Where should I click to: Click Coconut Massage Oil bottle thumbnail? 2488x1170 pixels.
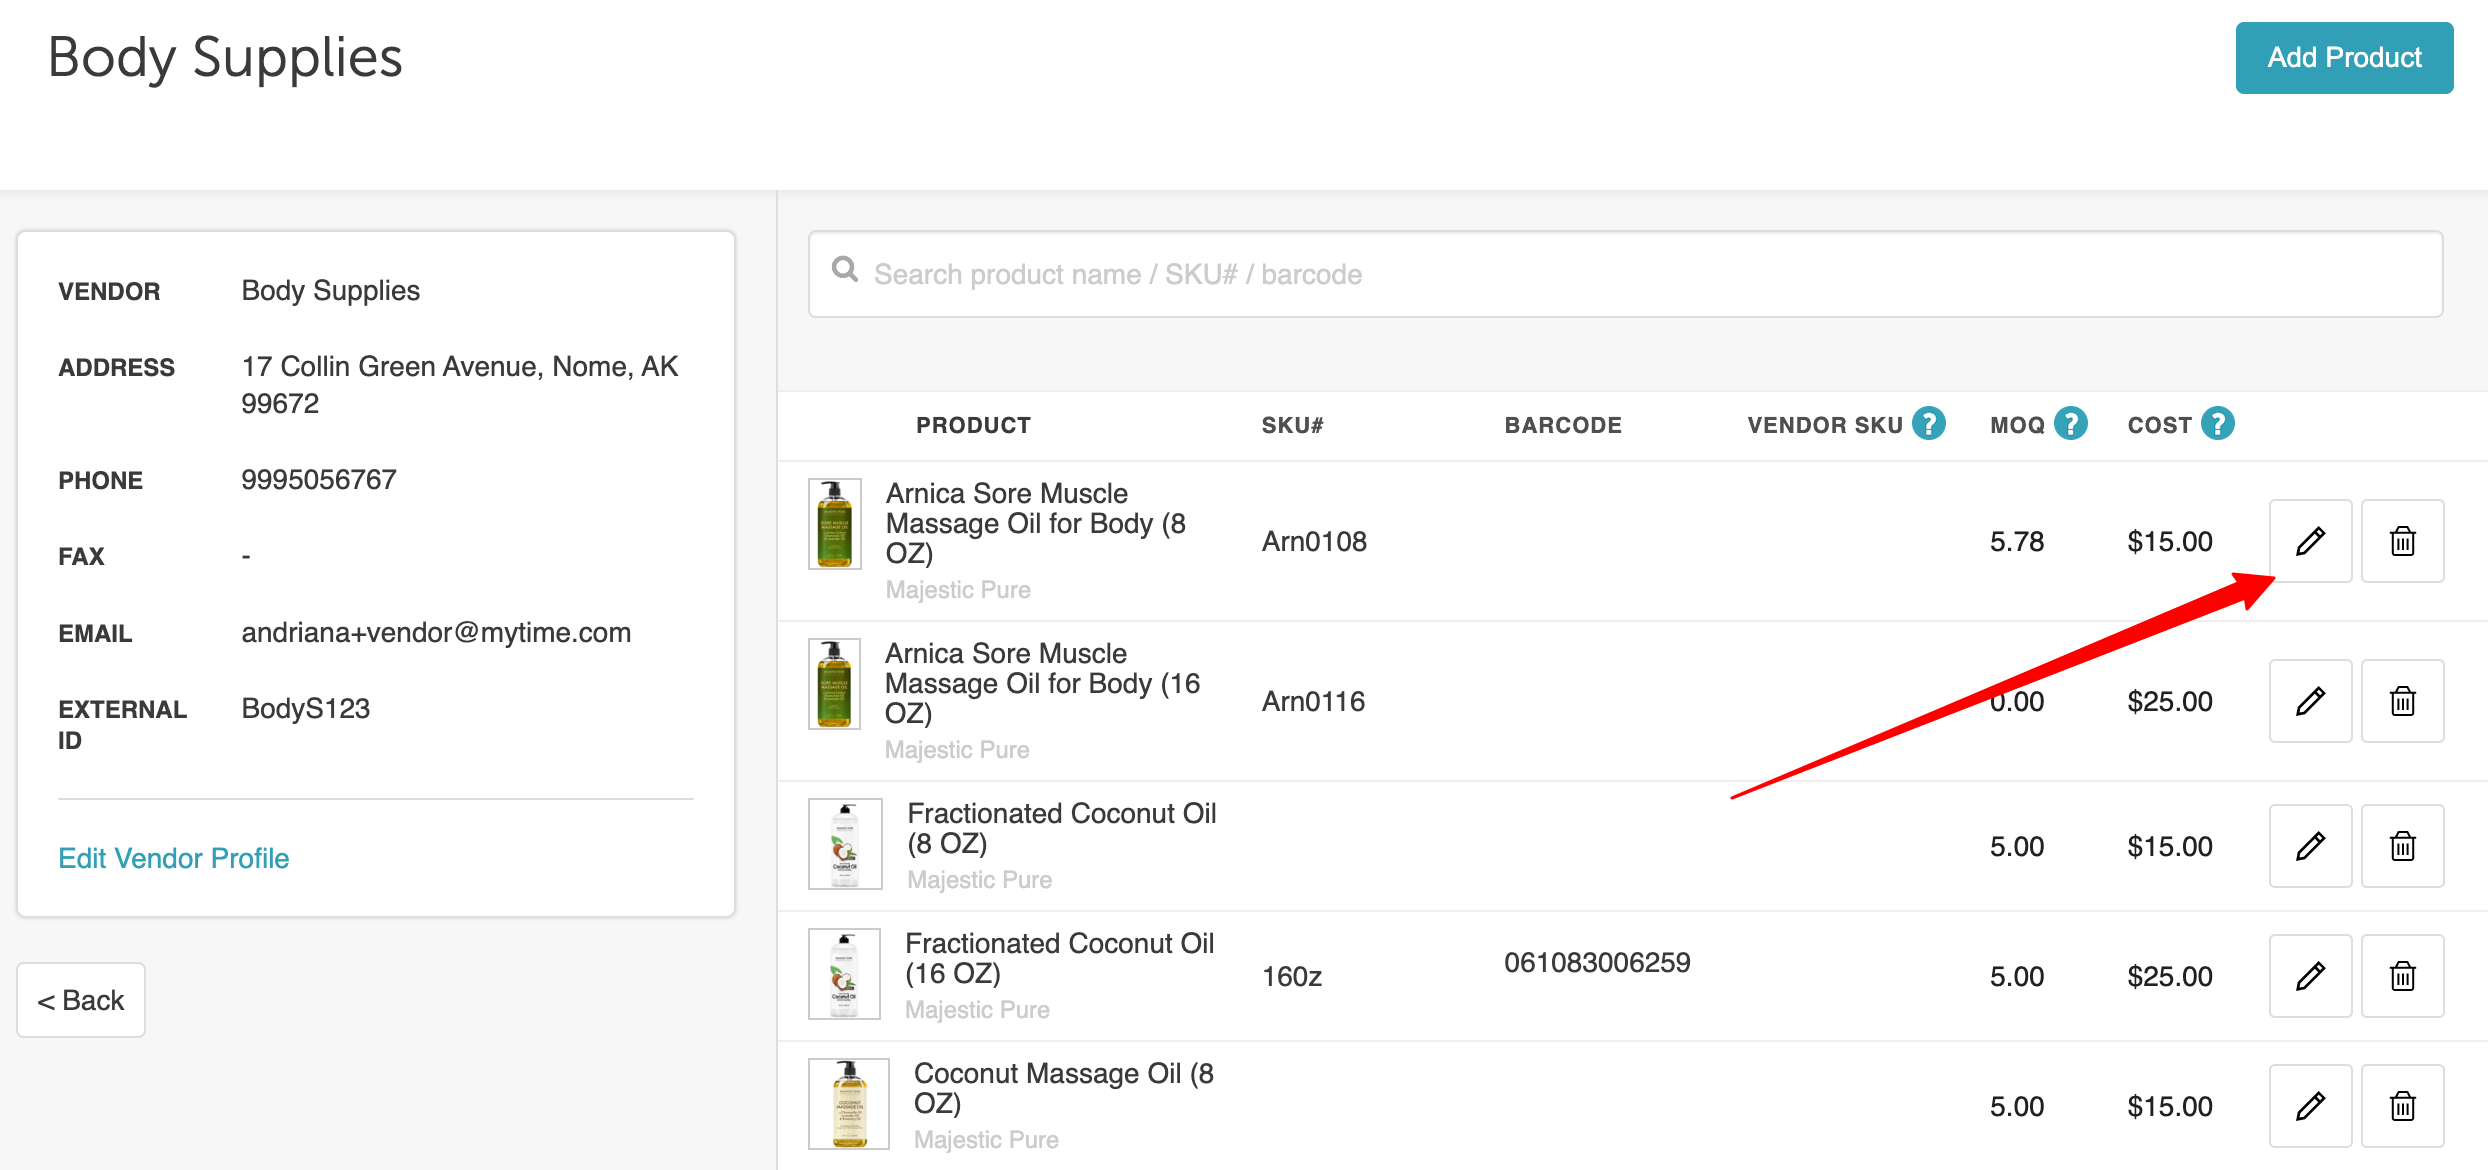tap(849, 1104)
